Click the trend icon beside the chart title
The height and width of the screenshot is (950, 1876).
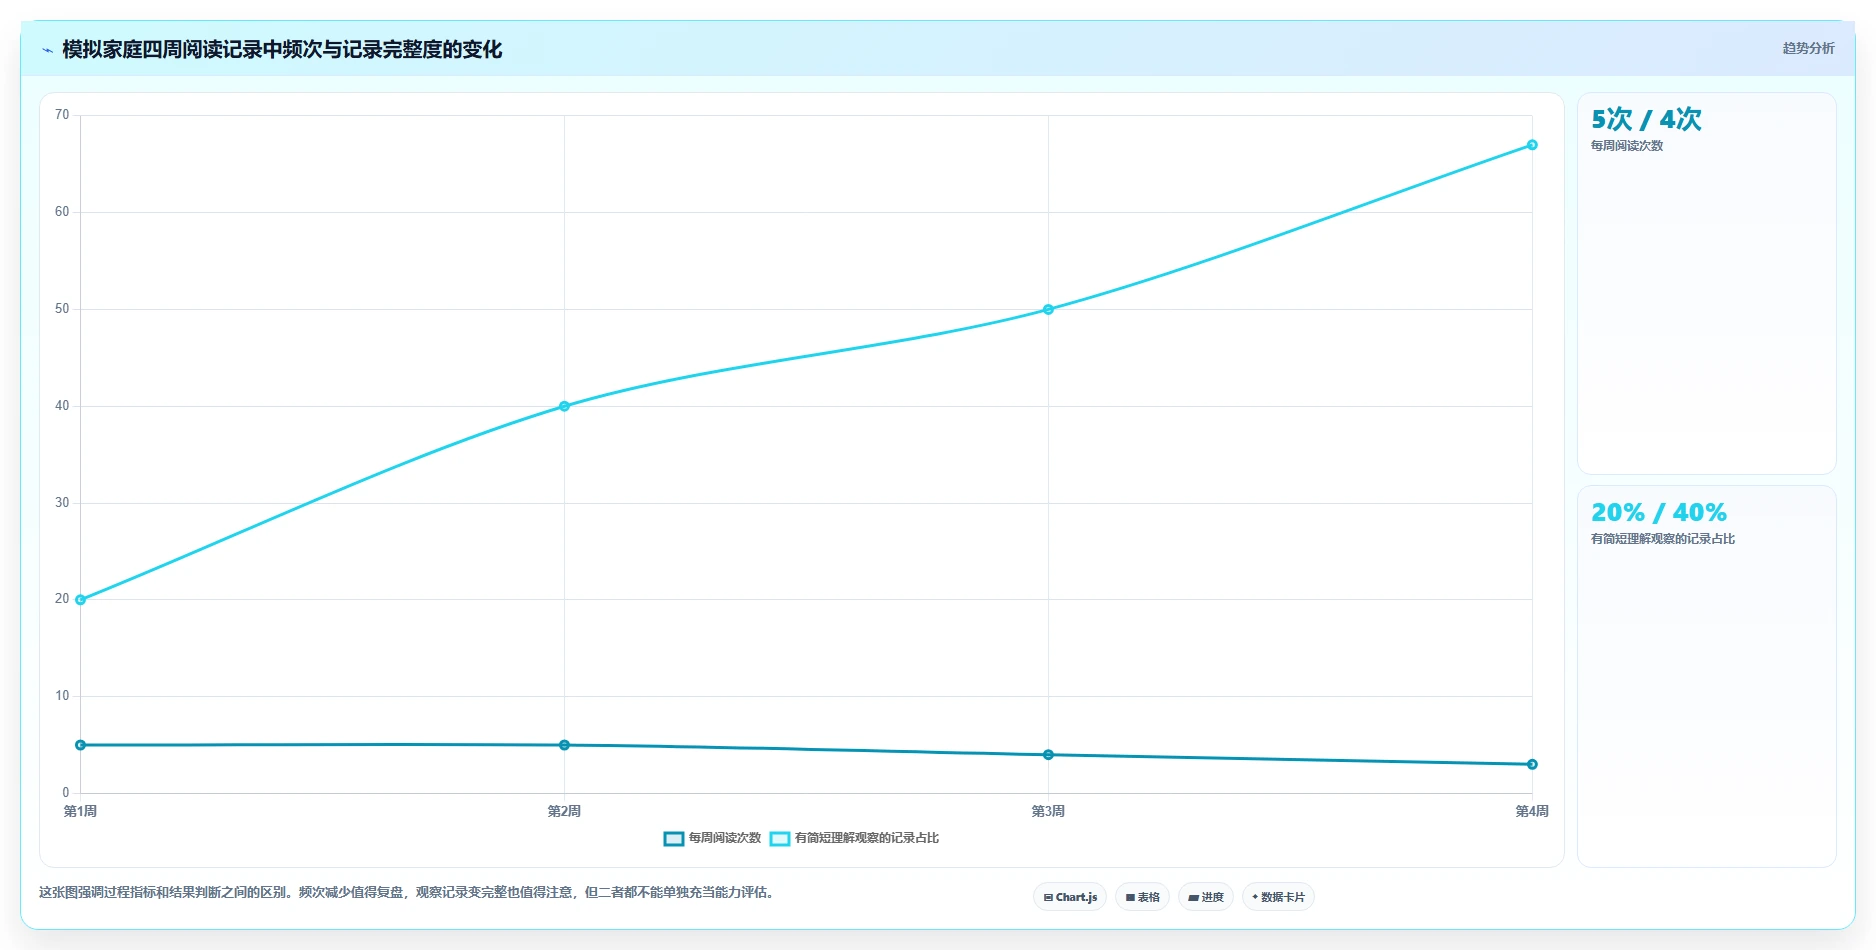tap(47, 50)
